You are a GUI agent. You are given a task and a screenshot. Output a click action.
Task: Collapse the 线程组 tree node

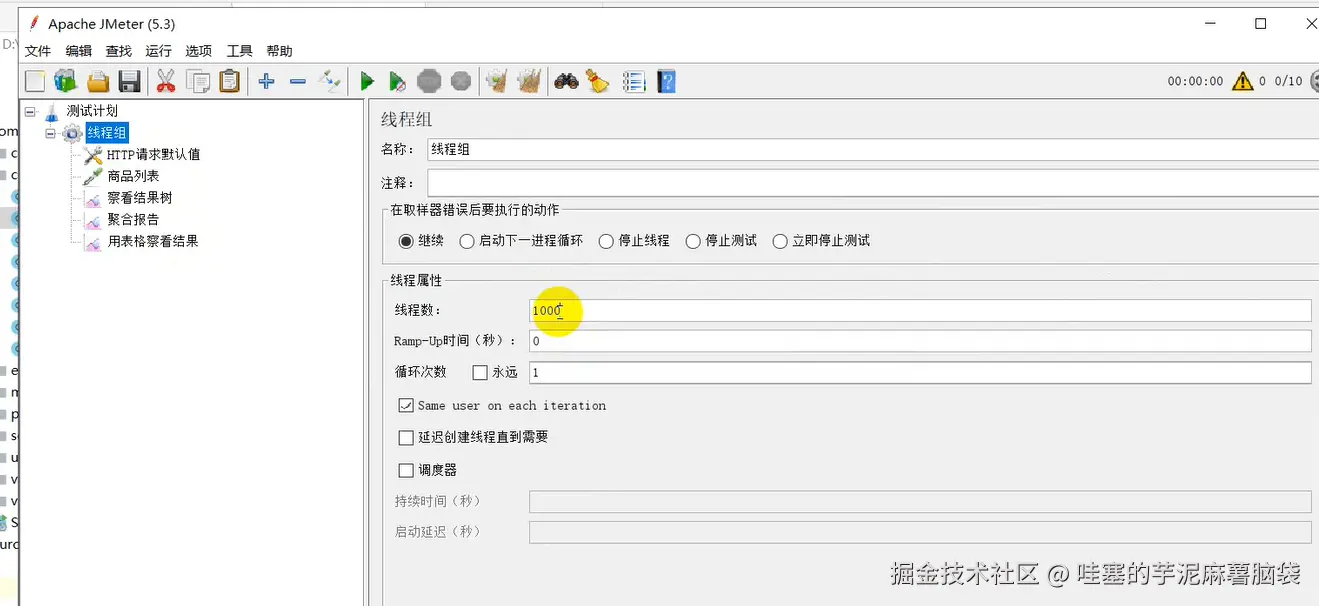(x=51, y=133)
